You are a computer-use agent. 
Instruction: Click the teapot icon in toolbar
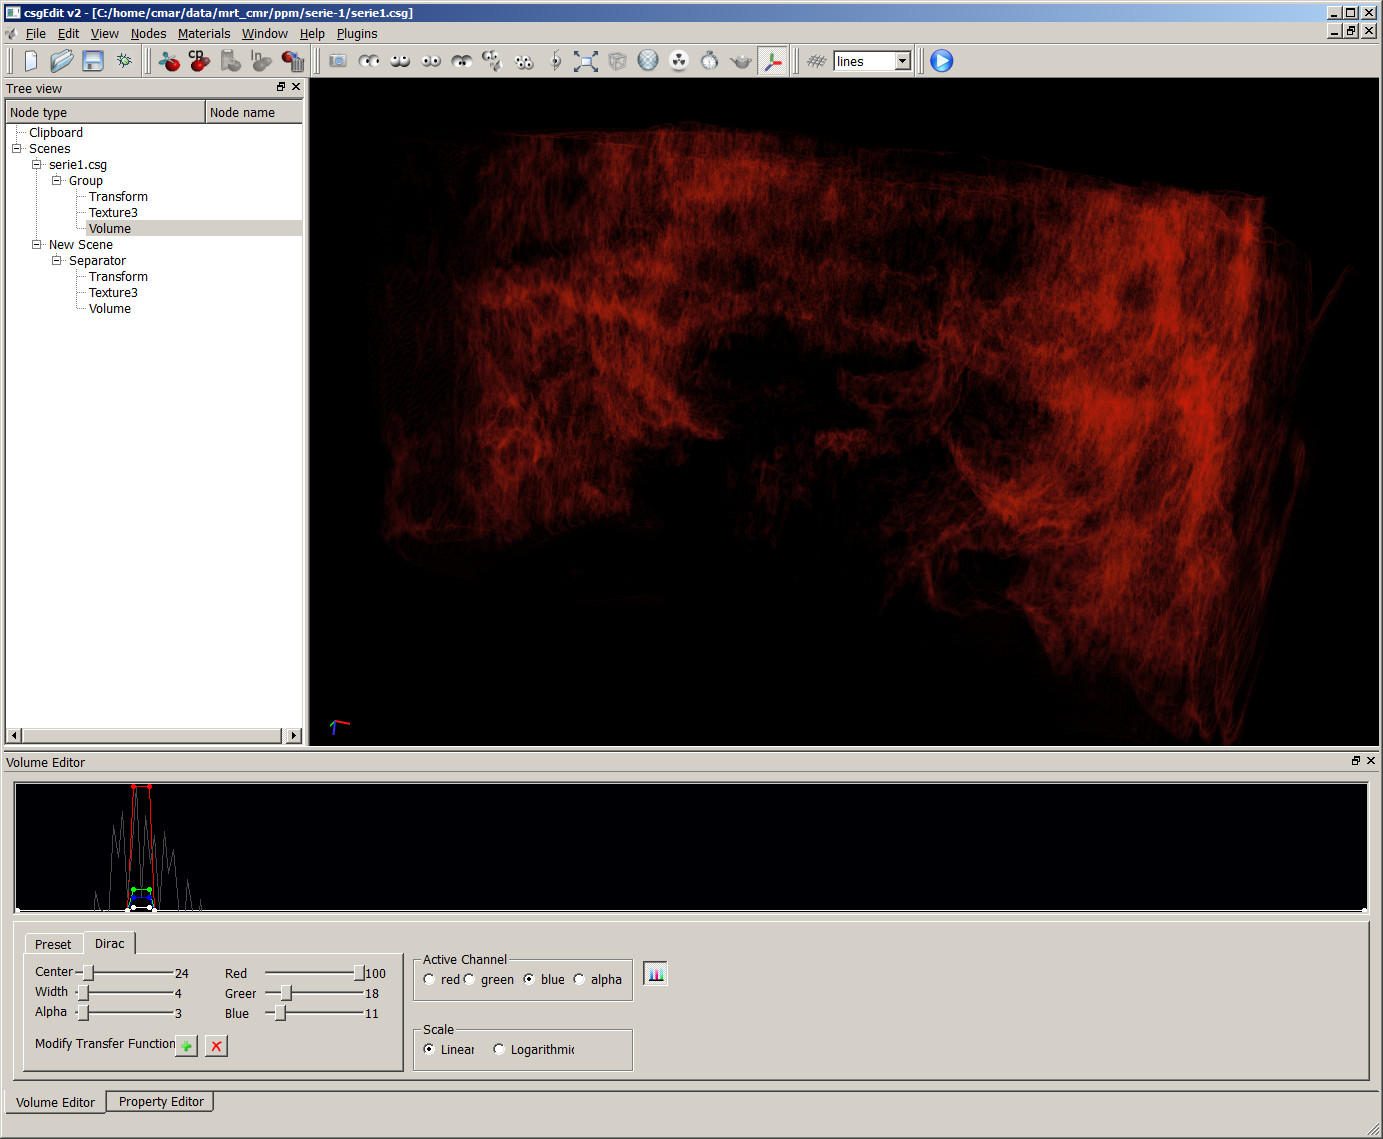741,61
